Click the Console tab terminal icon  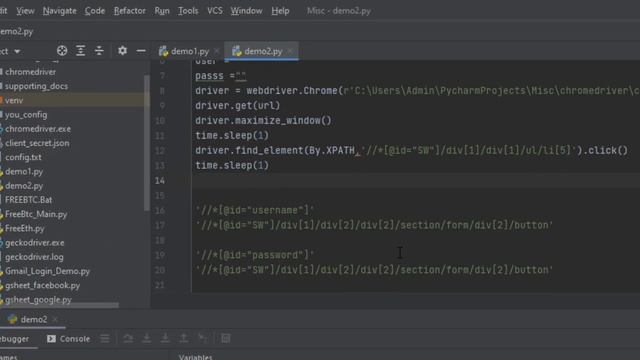[x=51, y=339]
